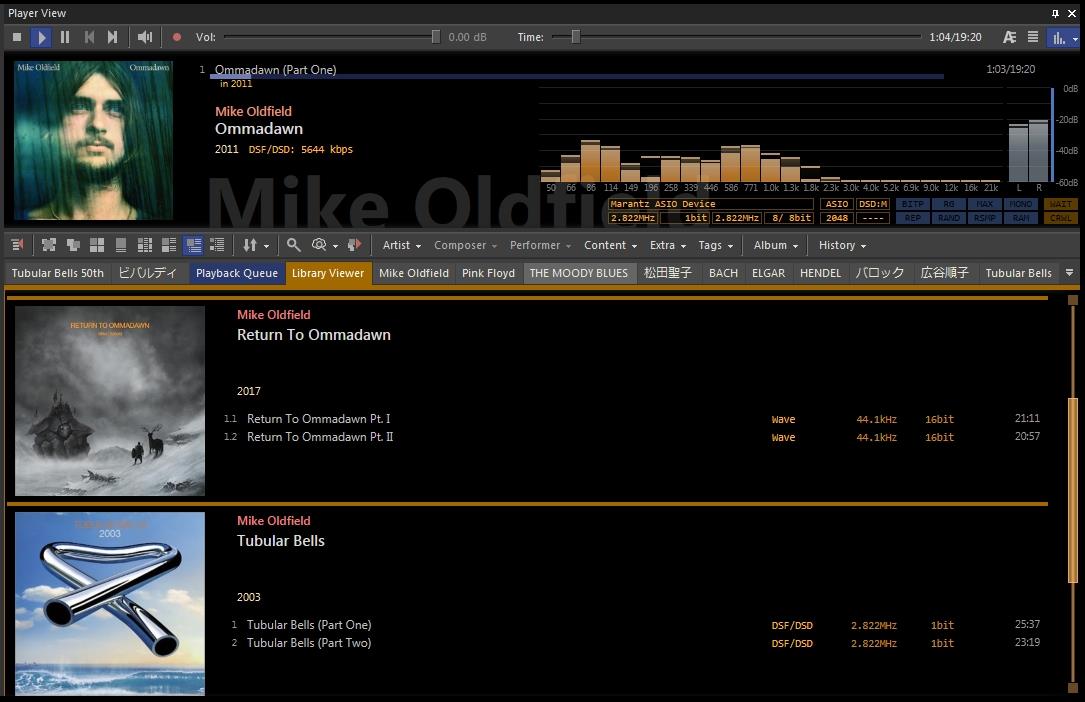Toggle the WAIT indicator
Image resolution: width=1085 pixels, height=702 pixels.
tap(1060, 204)
